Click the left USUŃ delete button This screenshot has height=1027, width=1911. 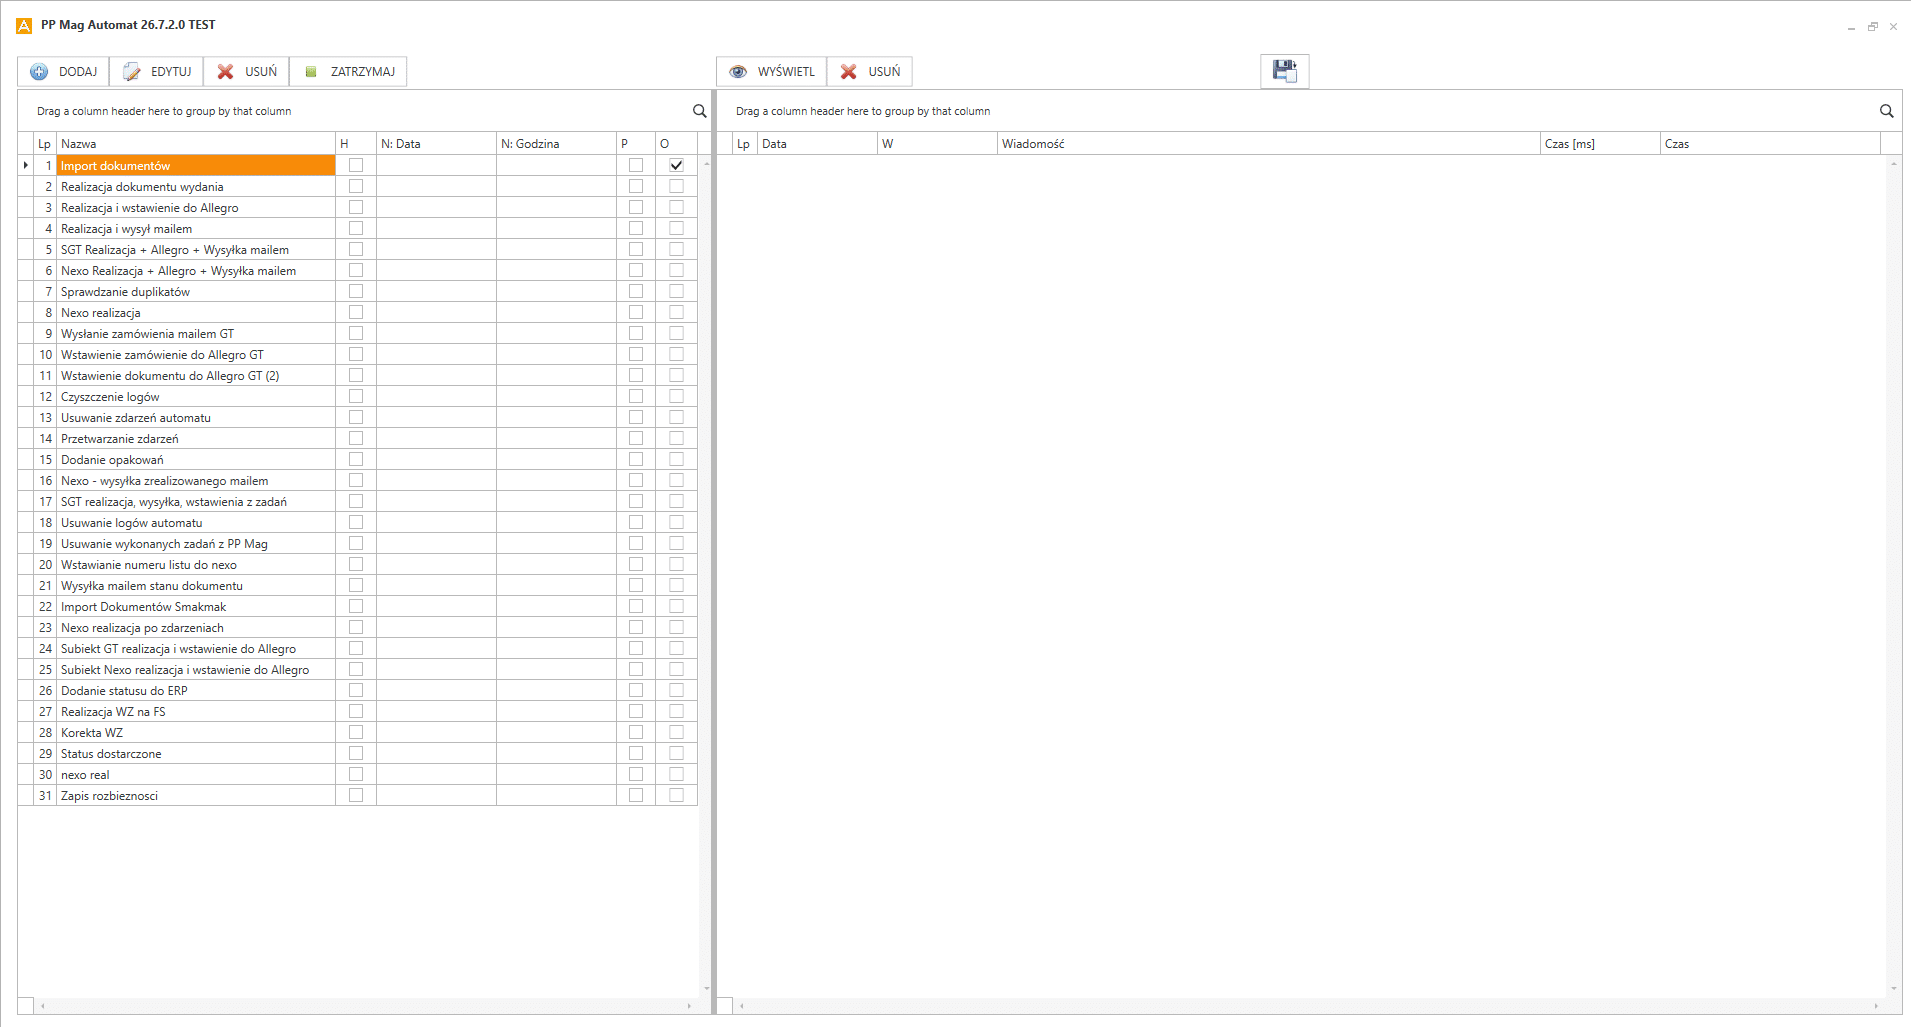click(246, 72)
